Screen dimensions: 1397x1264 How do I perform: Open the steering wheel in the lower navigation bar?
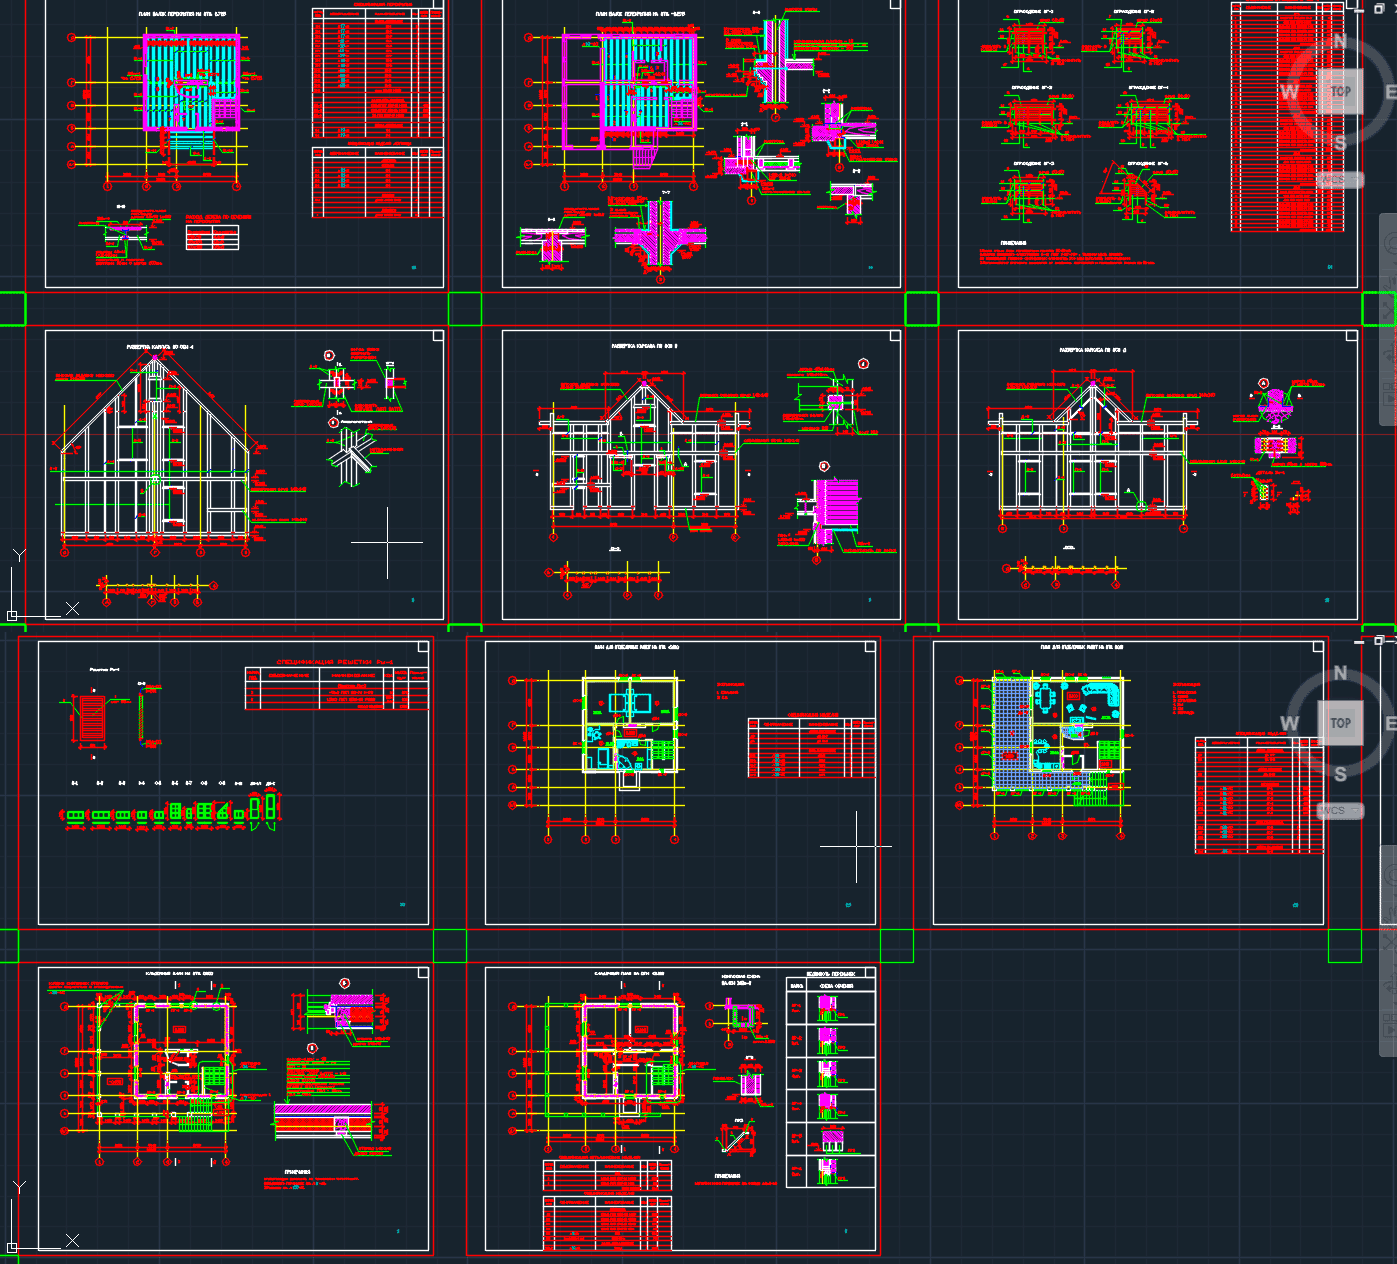point(1389,874)
